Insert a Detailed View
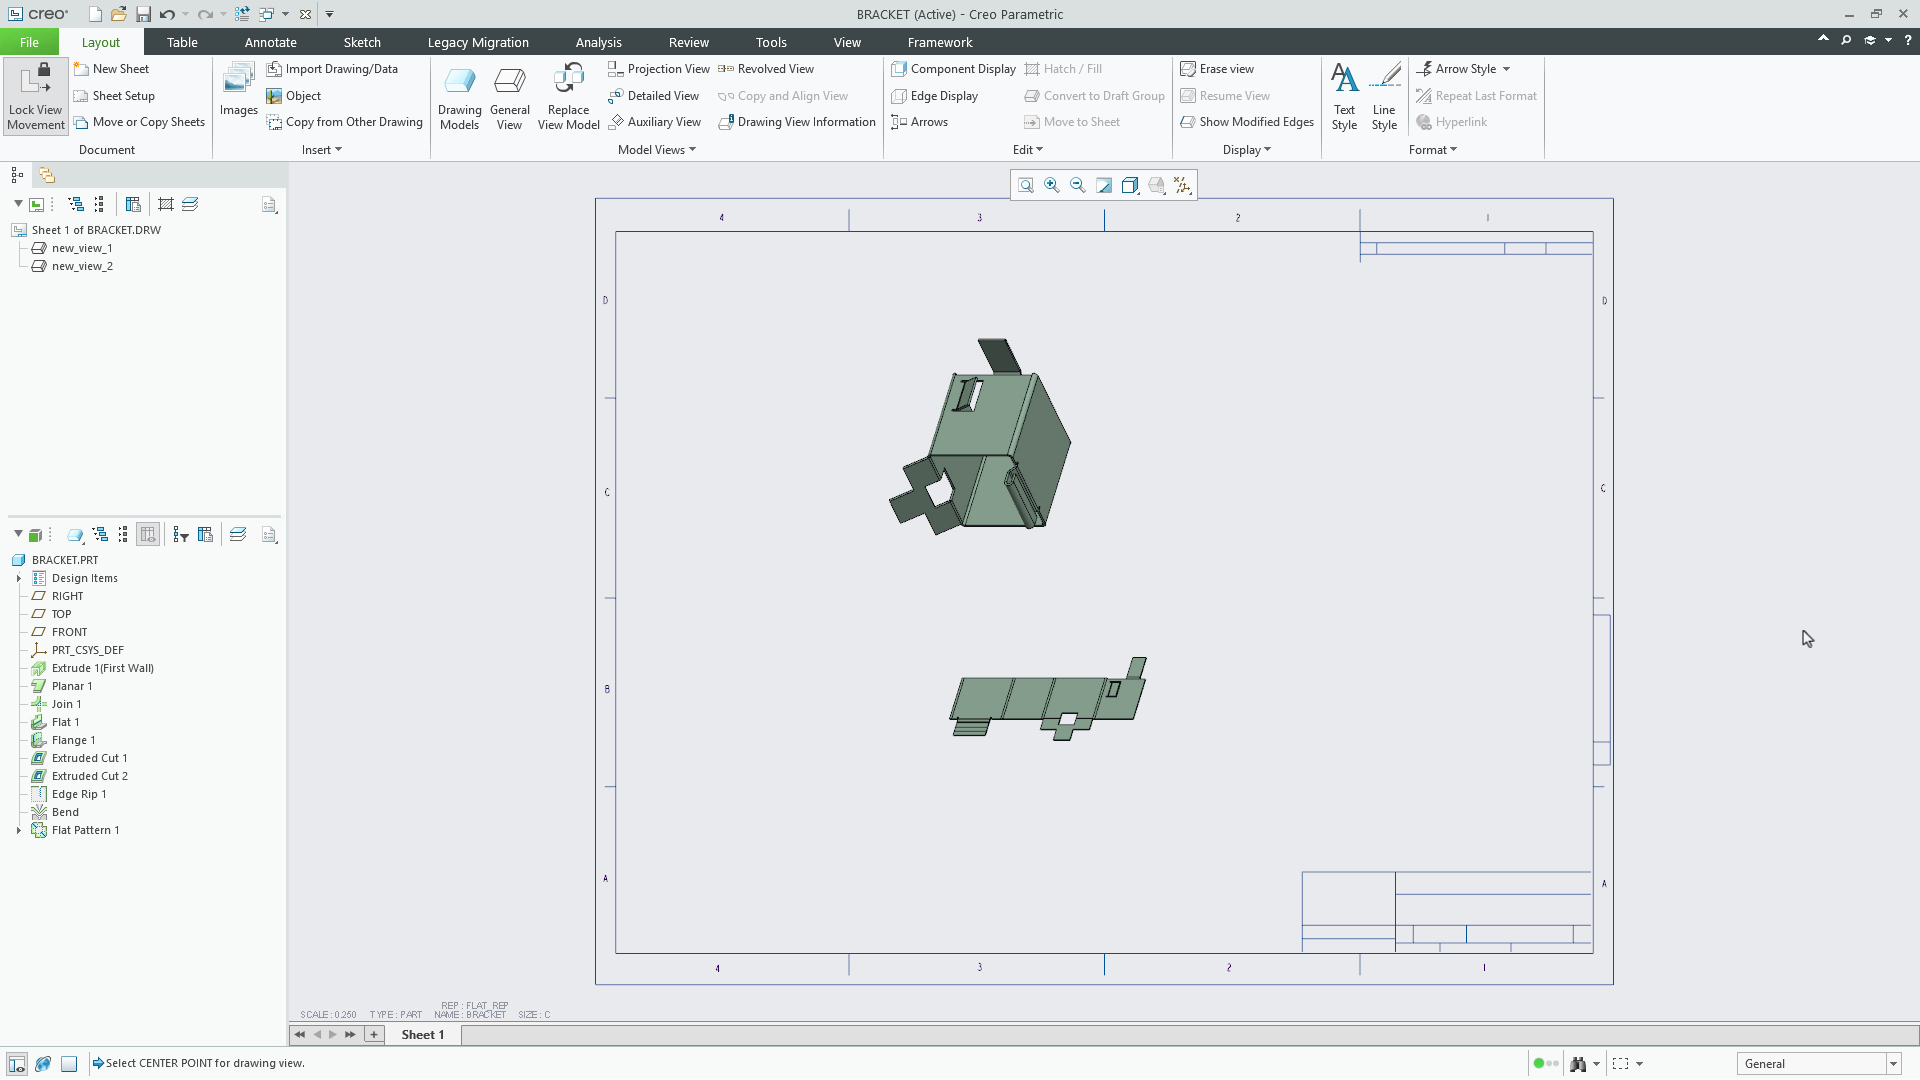This screenshot has height=1080, width=1920. 654,96
